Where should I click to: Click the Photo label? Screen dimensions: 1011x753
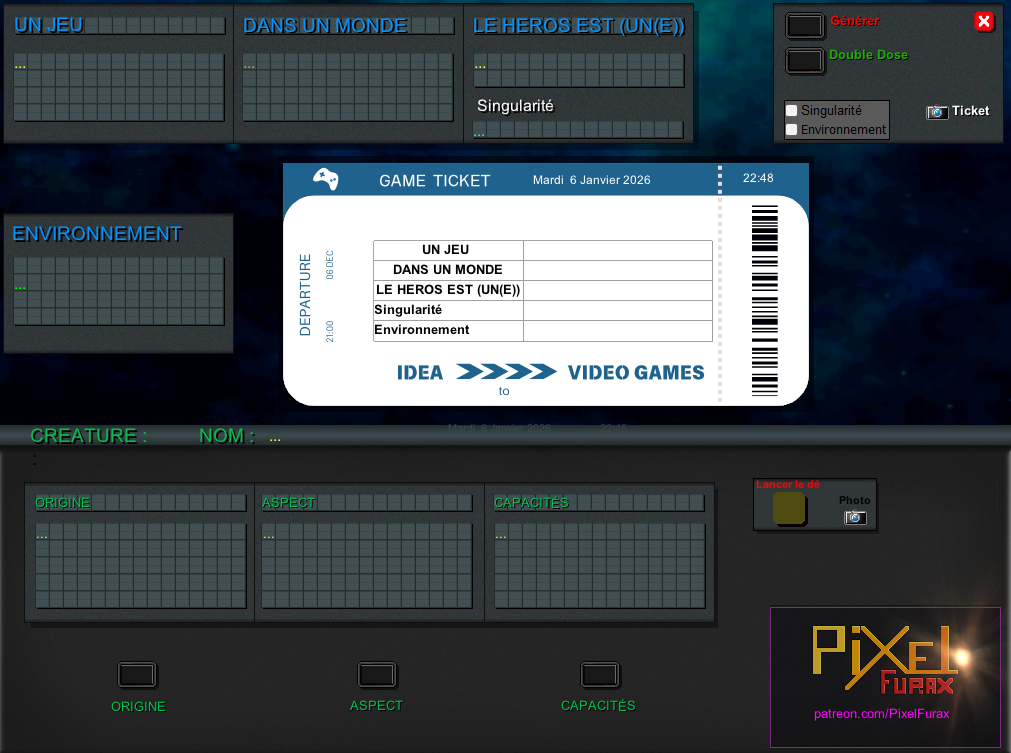[854, 500]
